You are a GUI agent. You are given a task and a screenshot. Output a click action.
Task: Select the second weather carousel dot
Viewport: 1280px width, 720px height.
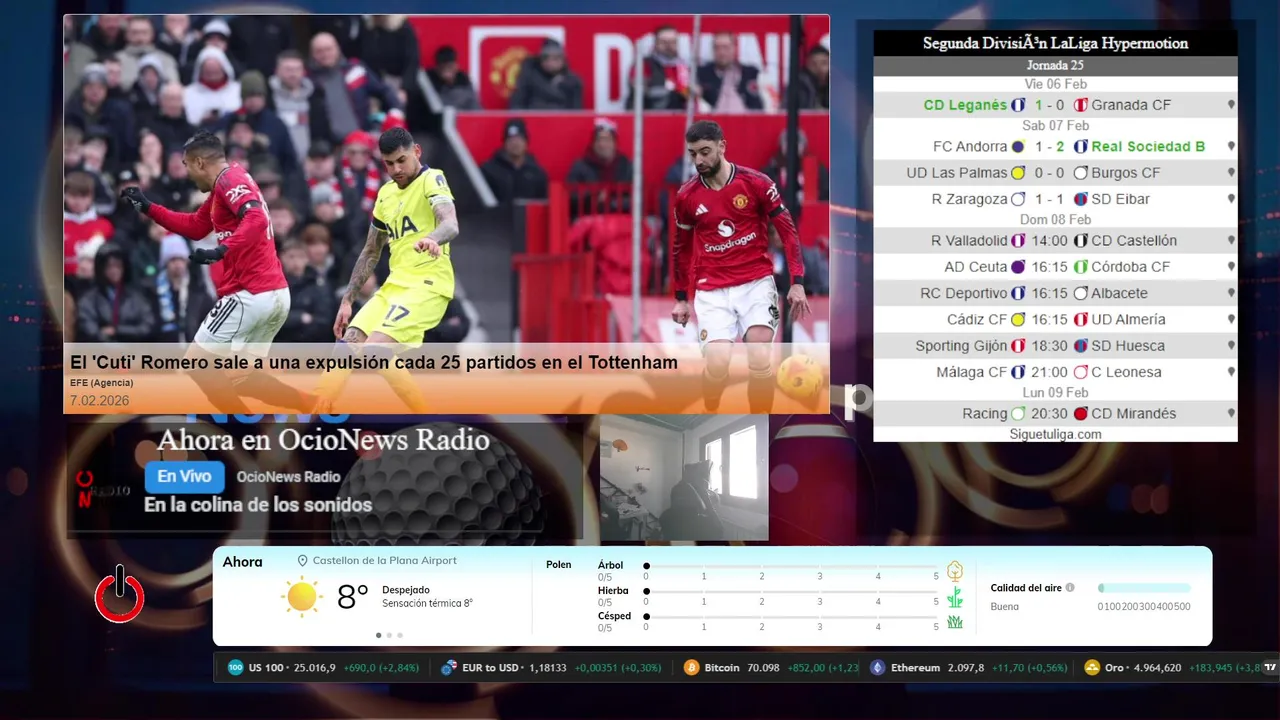pyautogui.click(x=389, y=635)
